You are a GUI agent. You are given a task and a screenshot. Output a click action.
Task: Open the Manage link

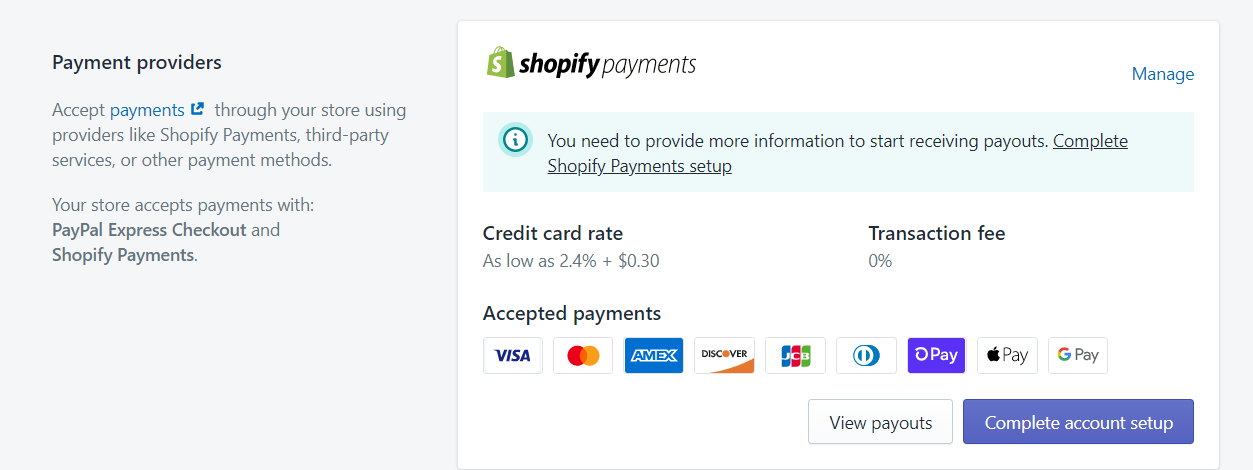pos(1162,74)
